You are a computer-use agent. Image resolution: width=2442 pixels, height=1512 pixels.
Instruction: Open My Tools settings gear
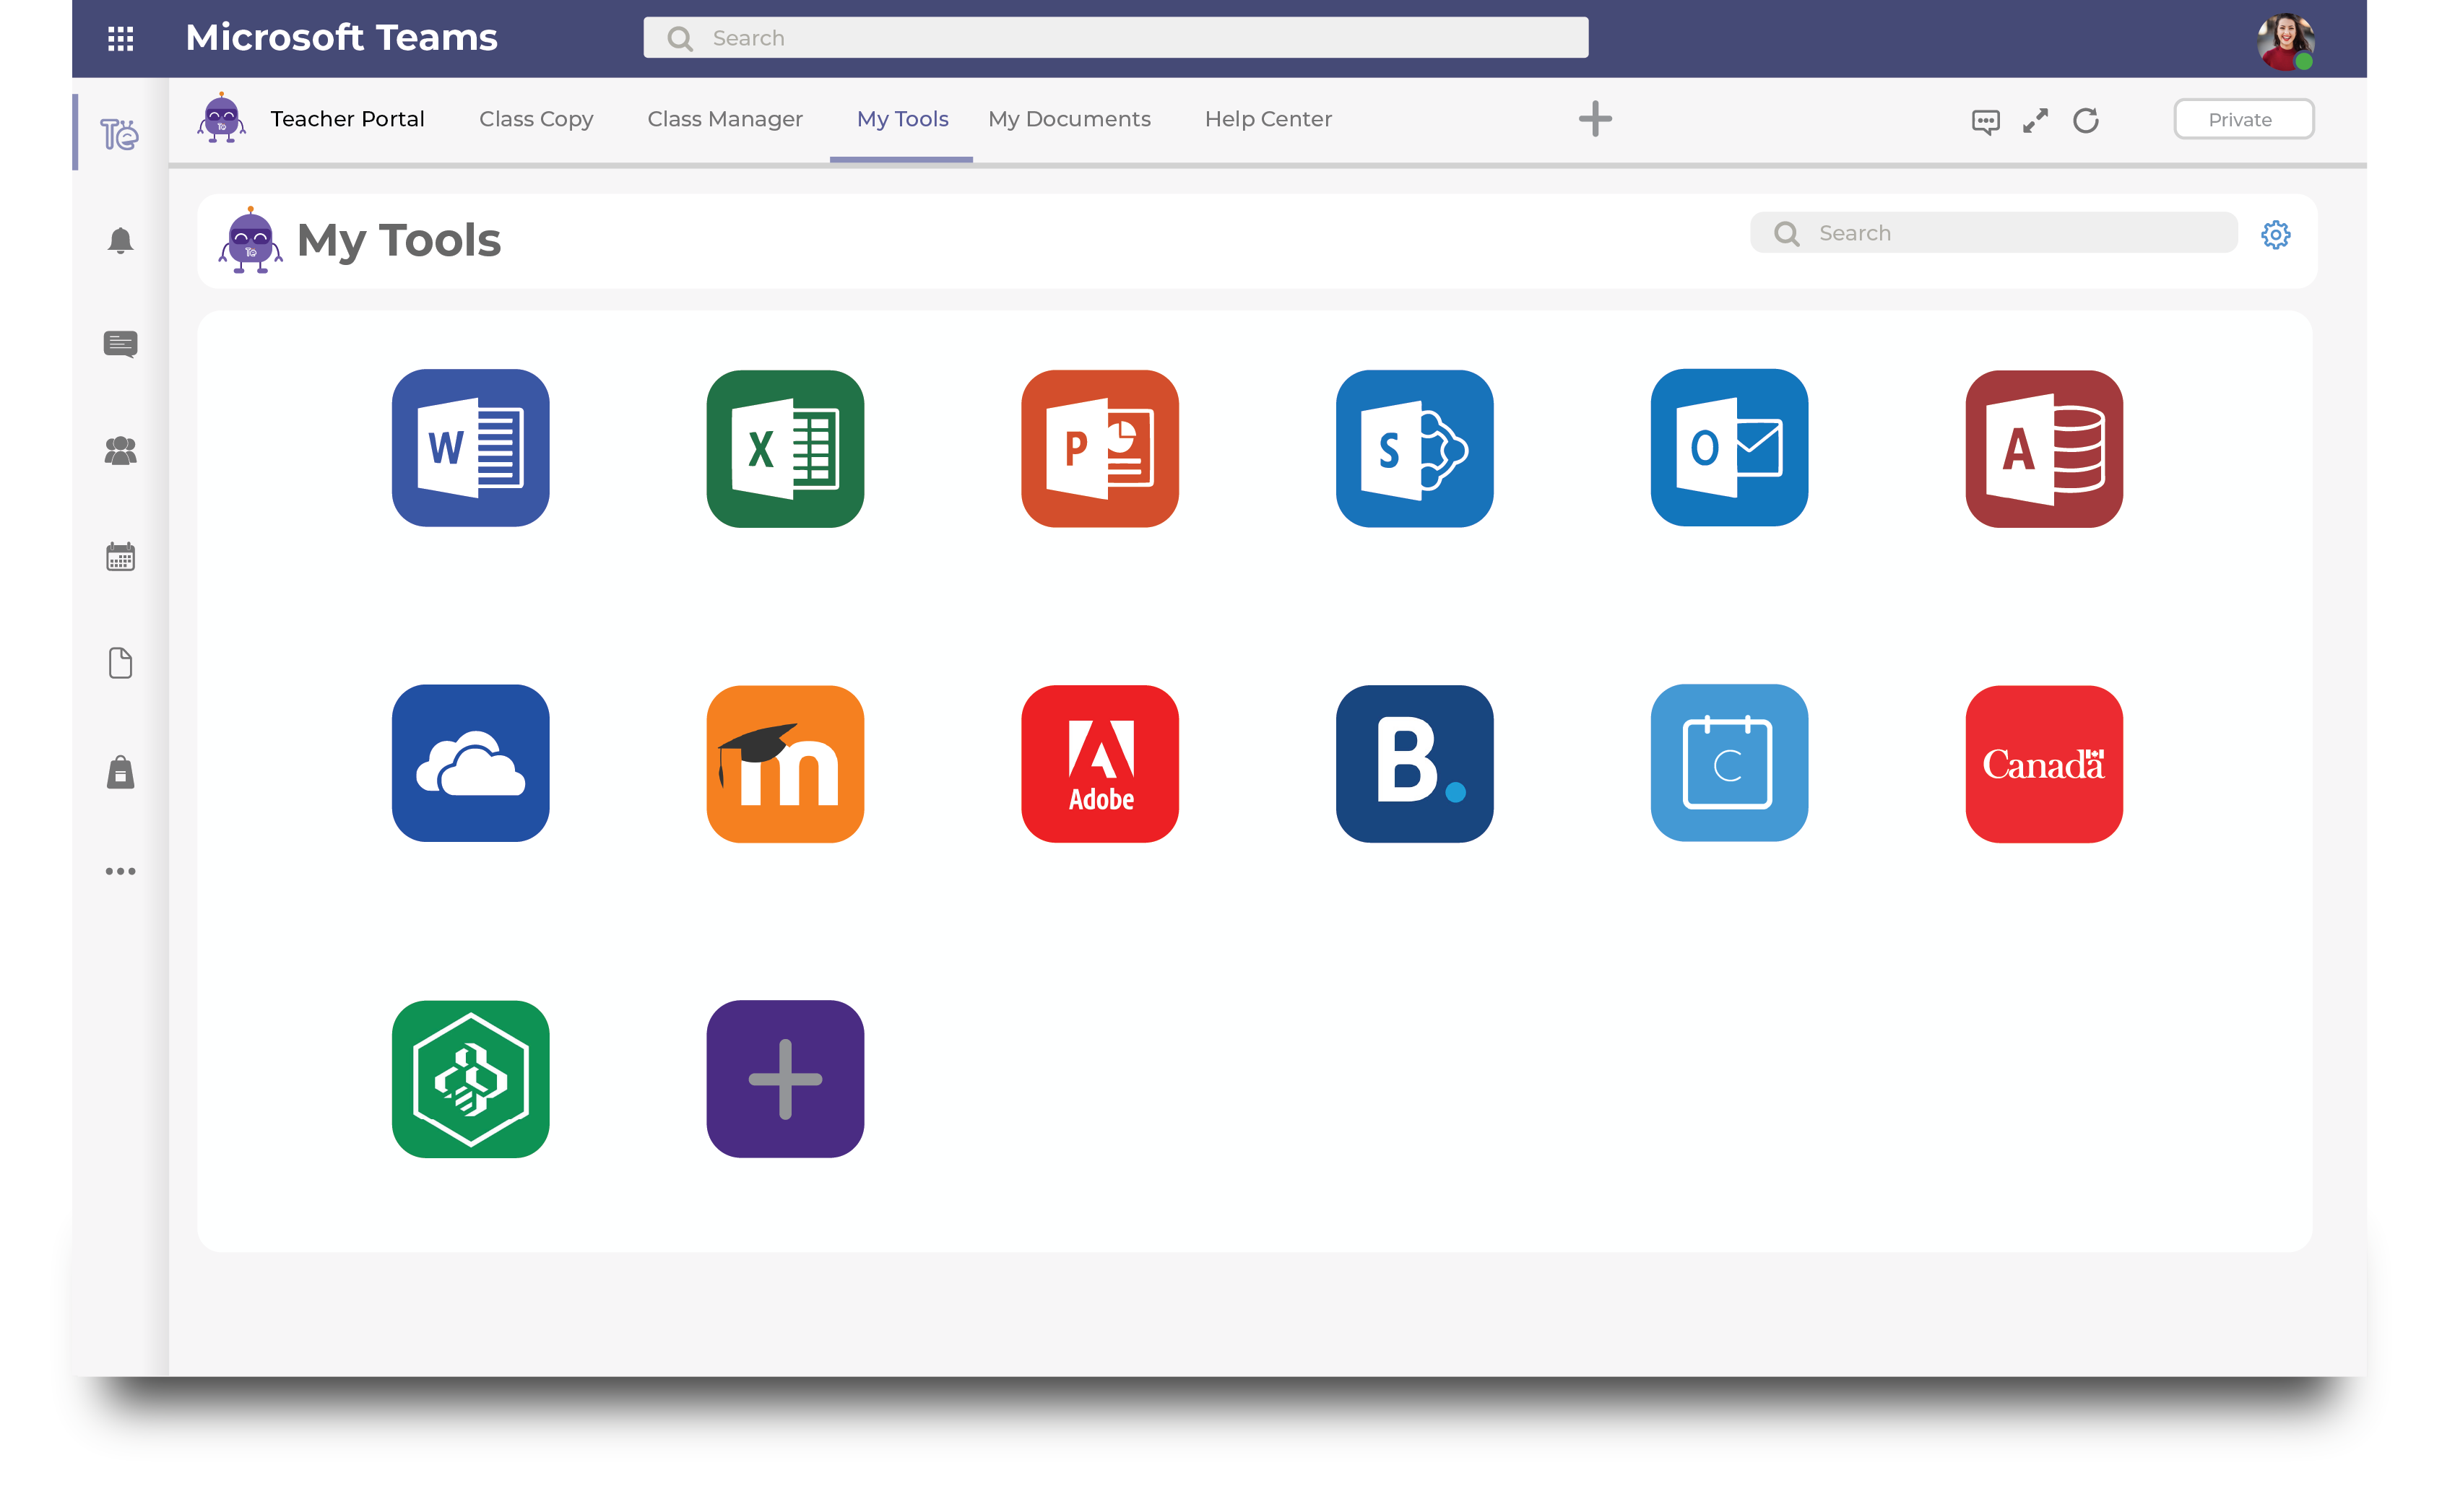(x=2276, y=235)
